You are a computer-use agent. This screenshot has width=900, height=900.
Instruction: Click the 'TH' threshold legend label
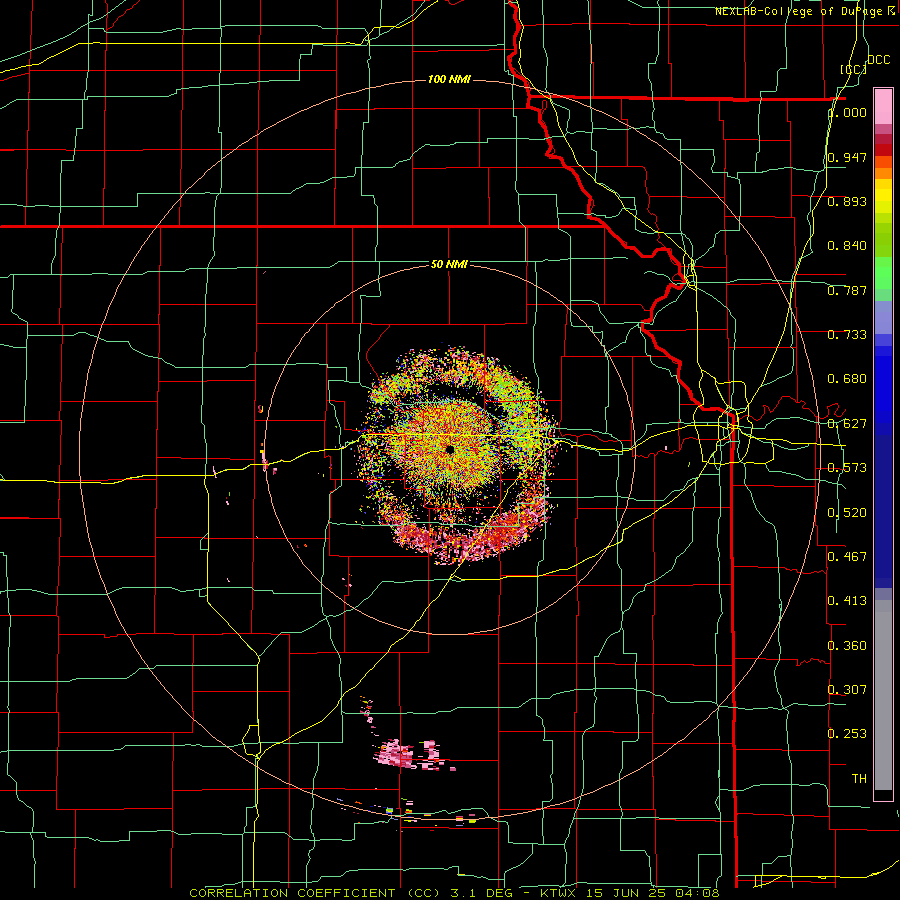(x=859, y=779)
